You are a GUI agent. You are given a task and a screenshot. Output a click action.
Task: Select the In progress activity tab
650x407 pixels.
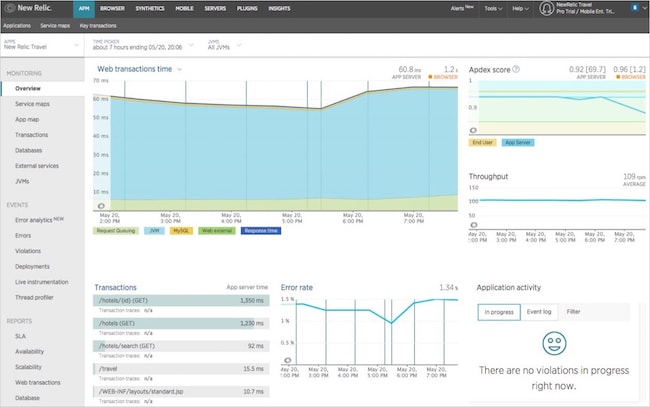pos(499,312)
